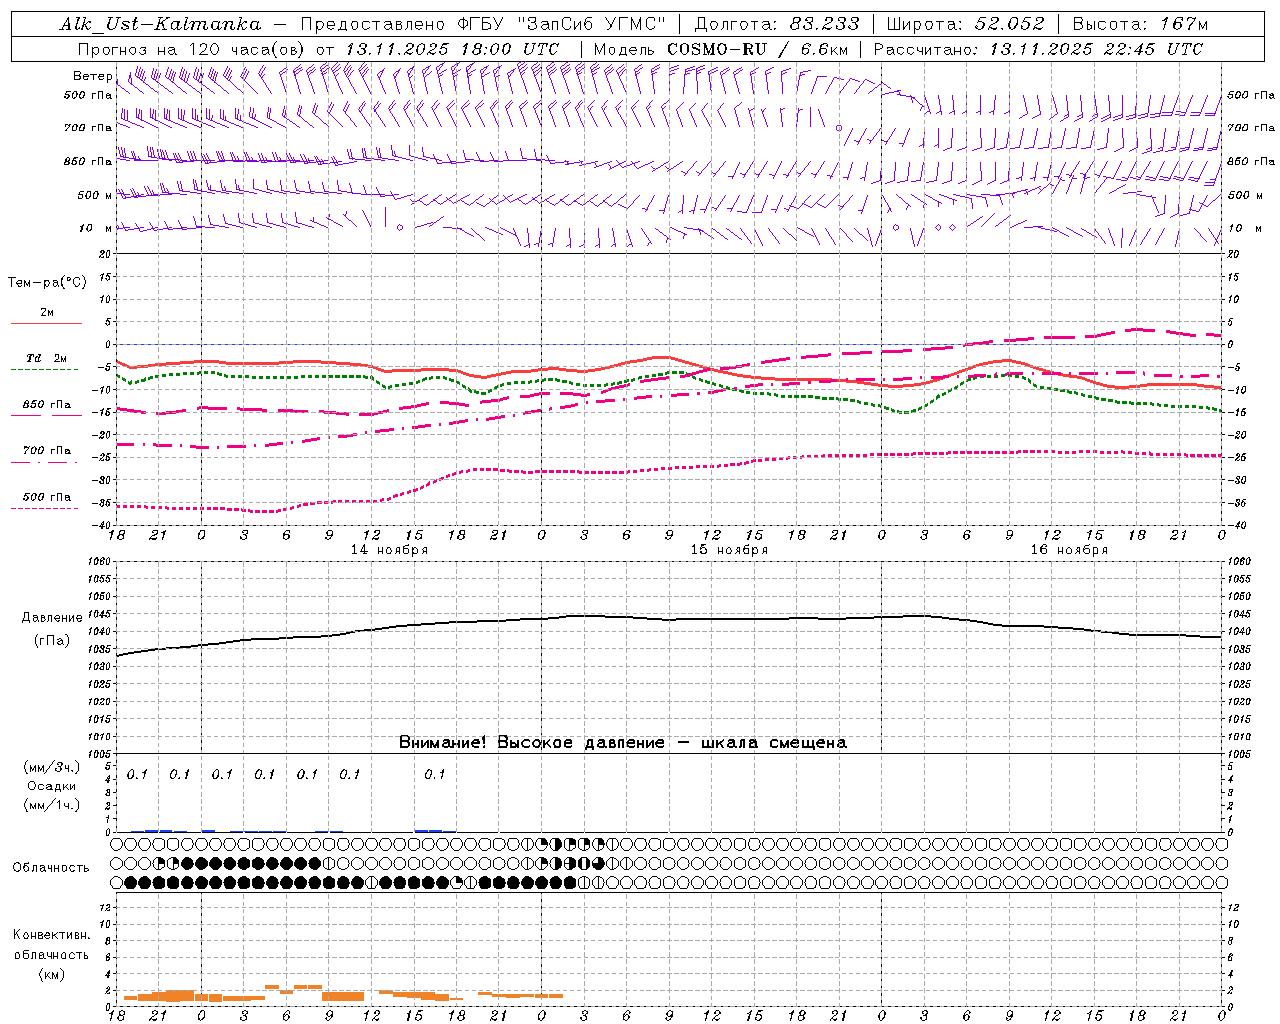Click the Высота: 167м label

tap(1140, 25)
